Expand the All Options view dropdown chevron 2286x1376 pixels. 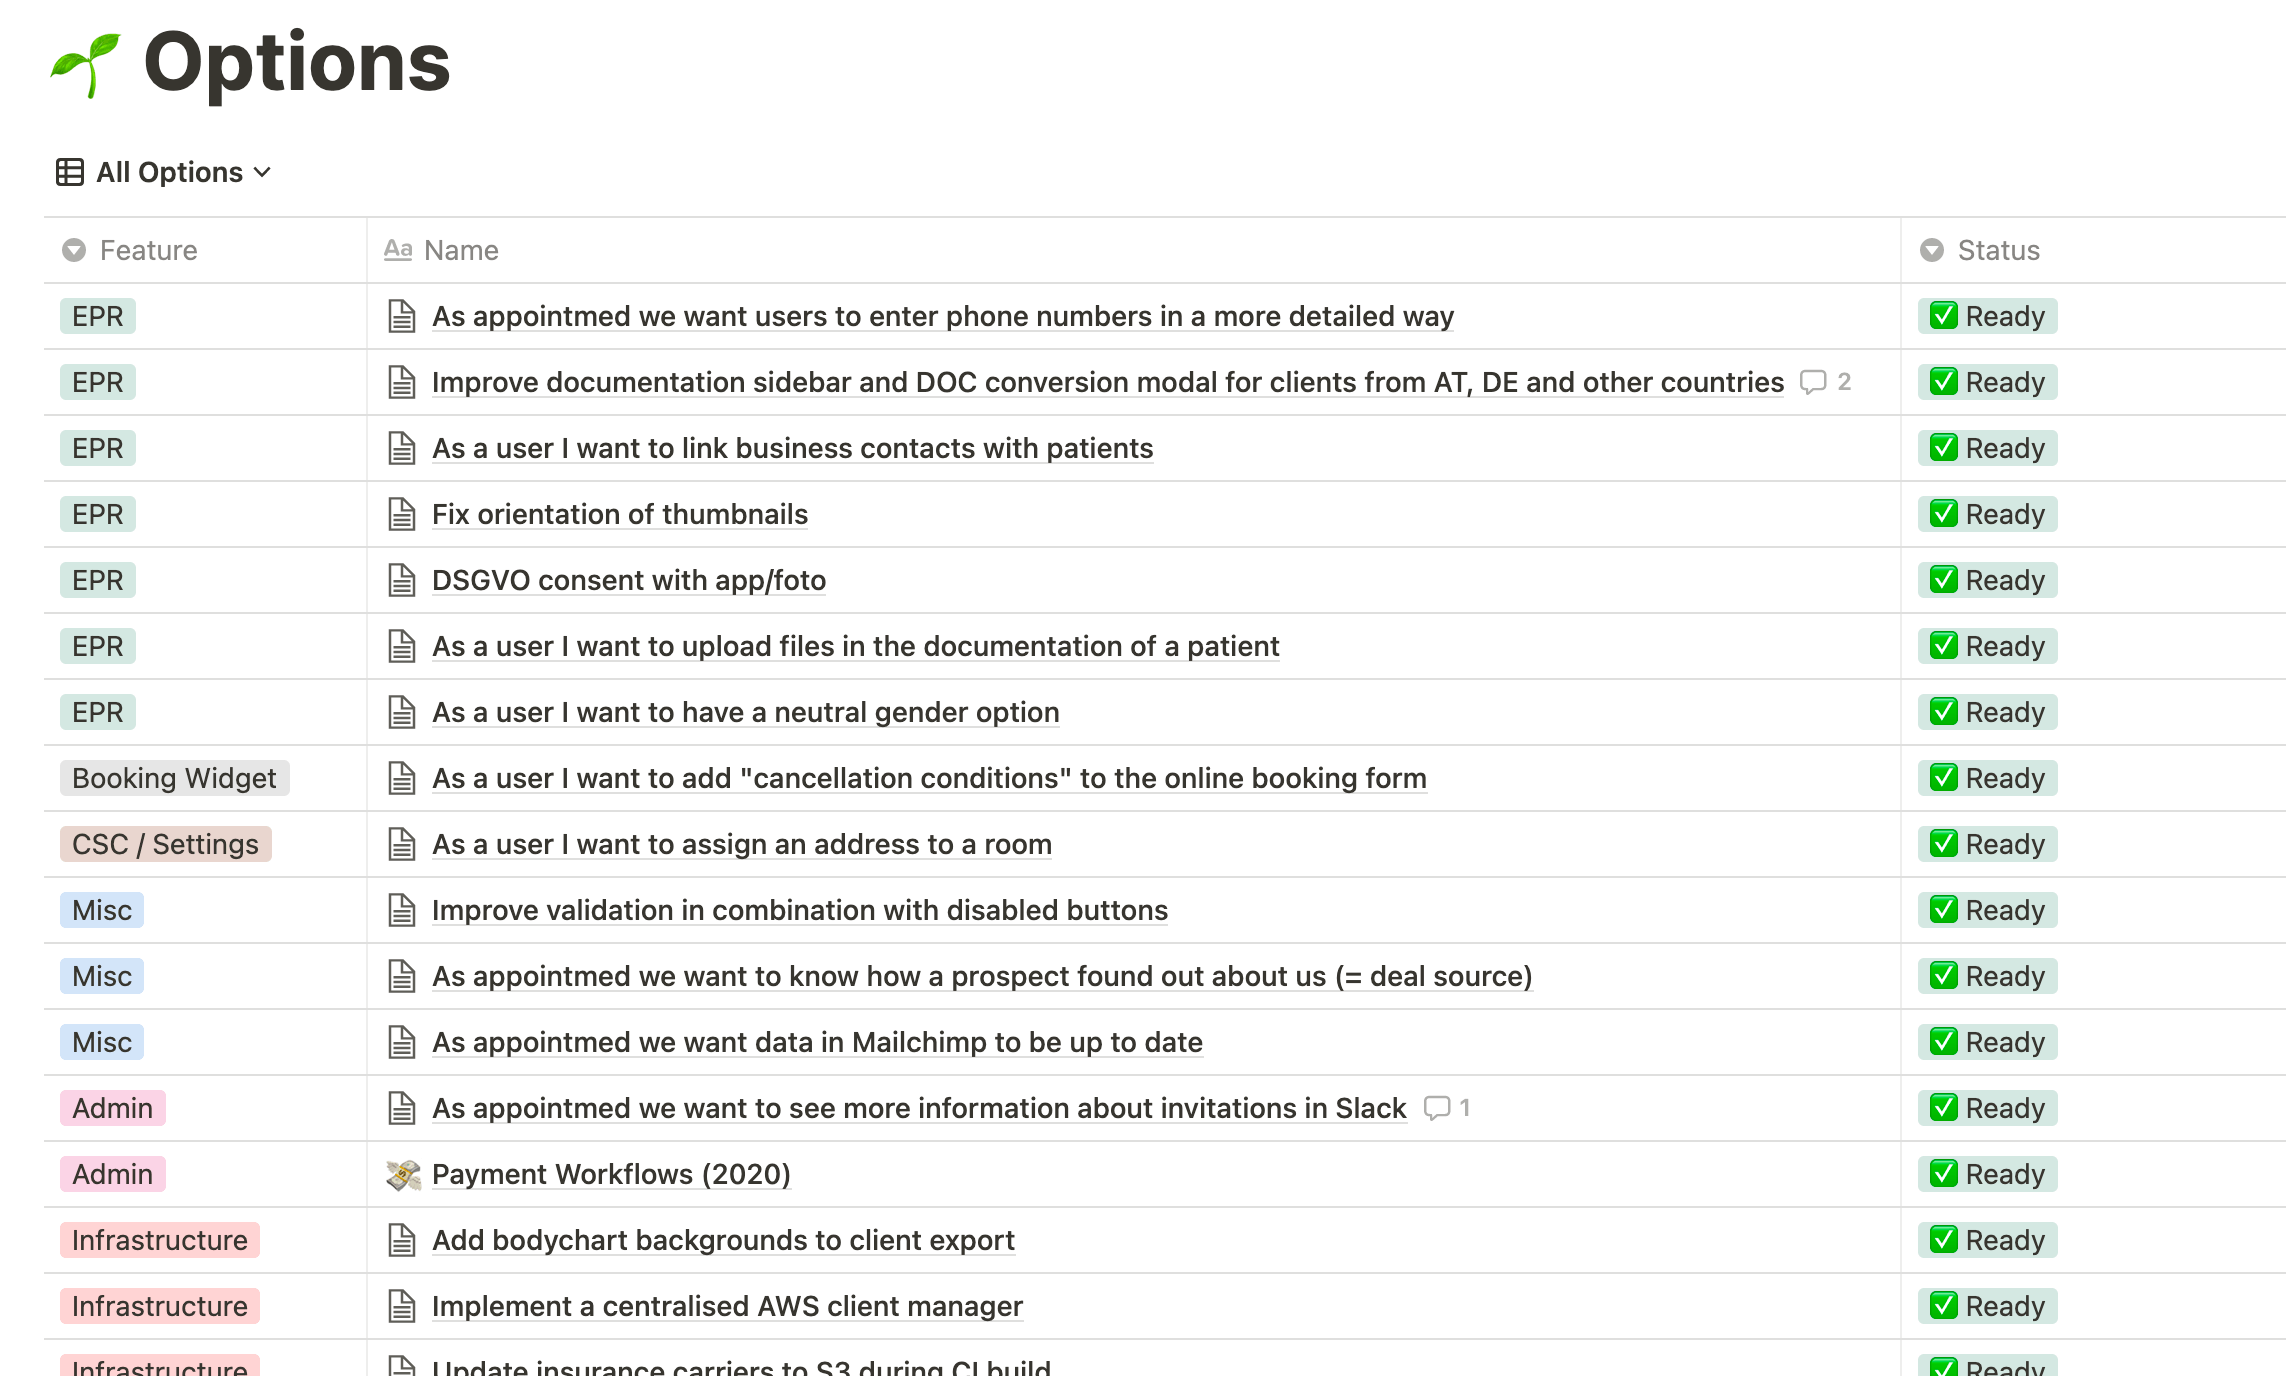pos(262,172)
